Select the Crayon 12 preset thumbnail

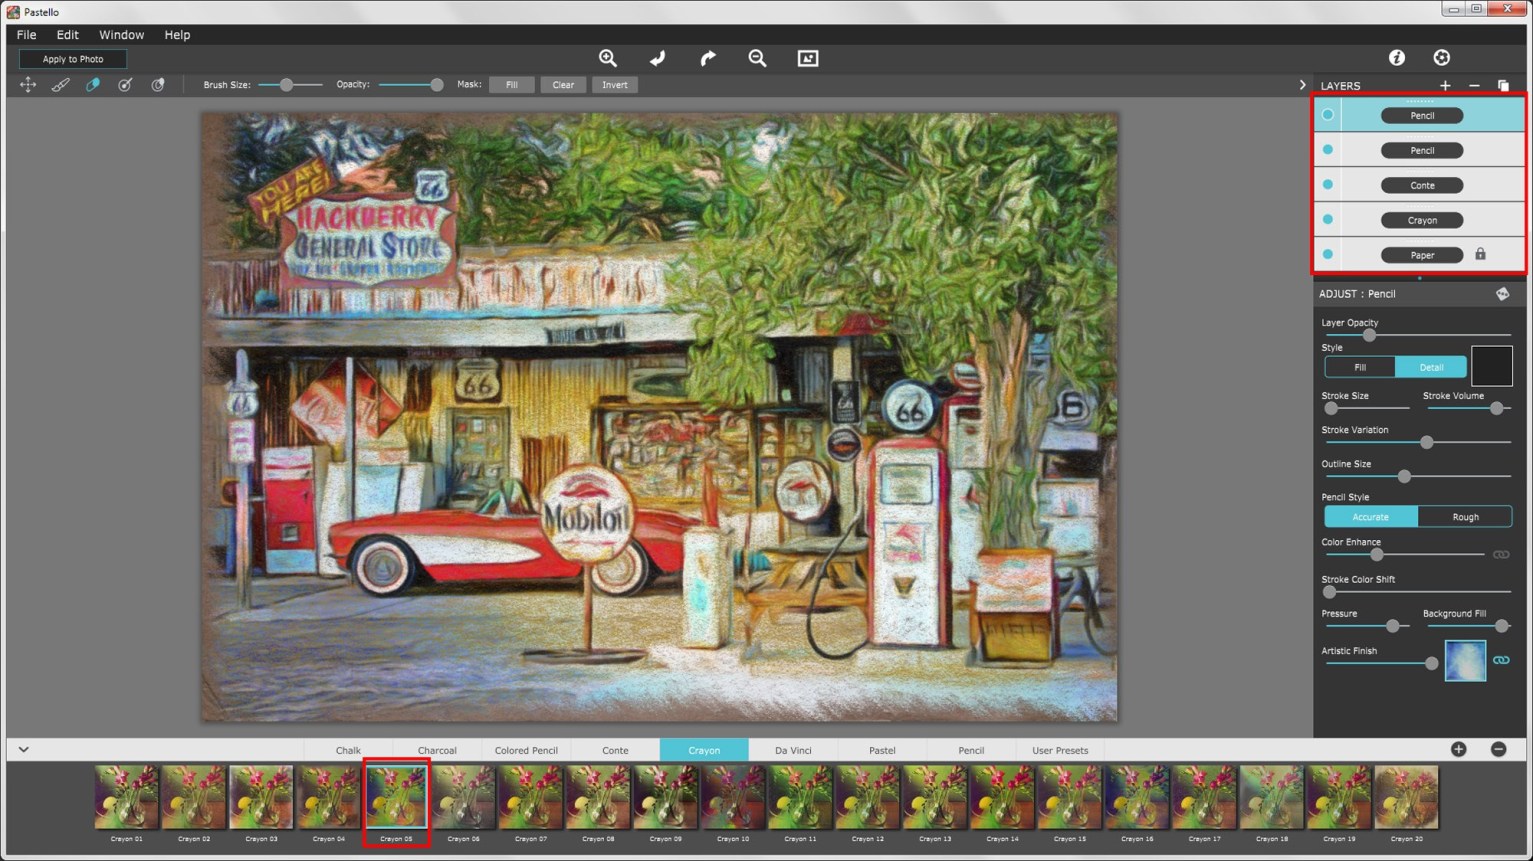click(867, 797)
